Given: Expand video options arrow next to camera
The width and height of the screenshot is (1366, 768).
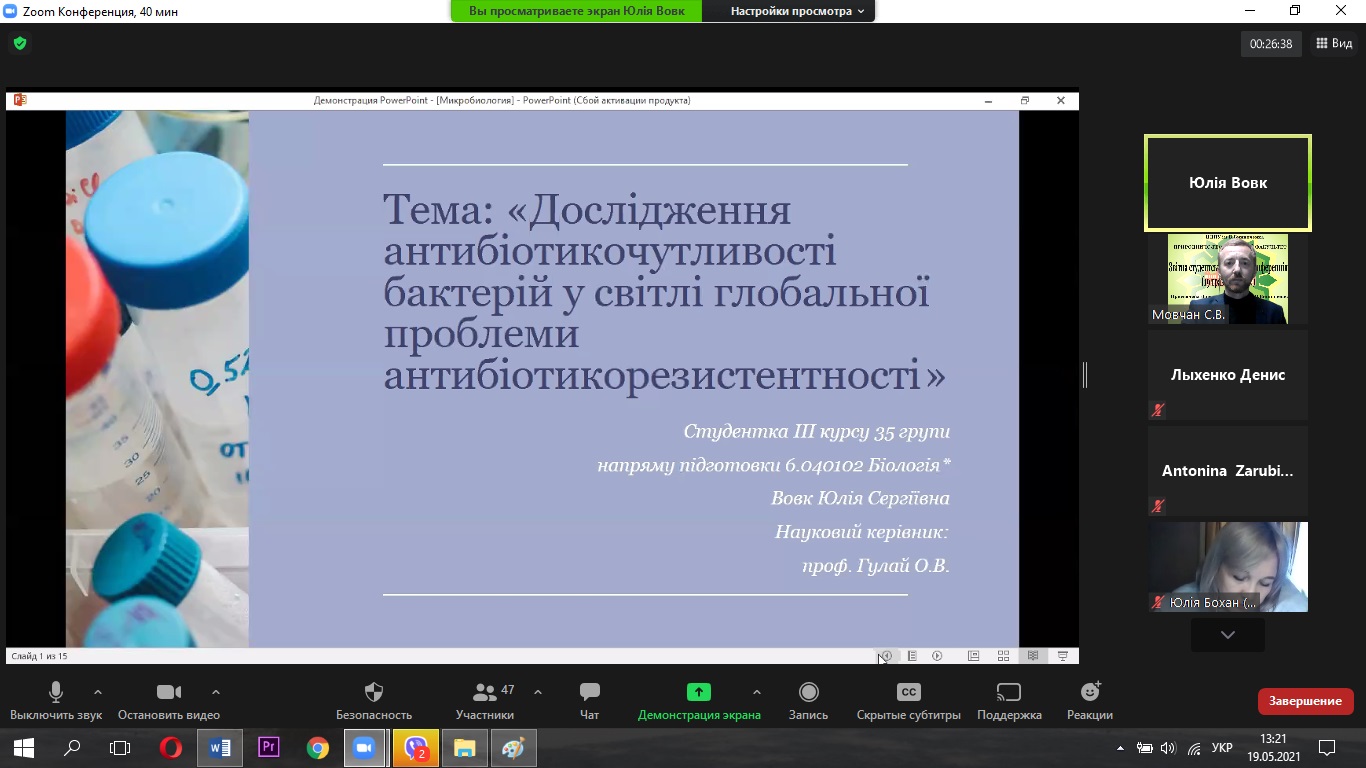Looking at the screenshot, I should pyautogui.click(x=216, y=692).
